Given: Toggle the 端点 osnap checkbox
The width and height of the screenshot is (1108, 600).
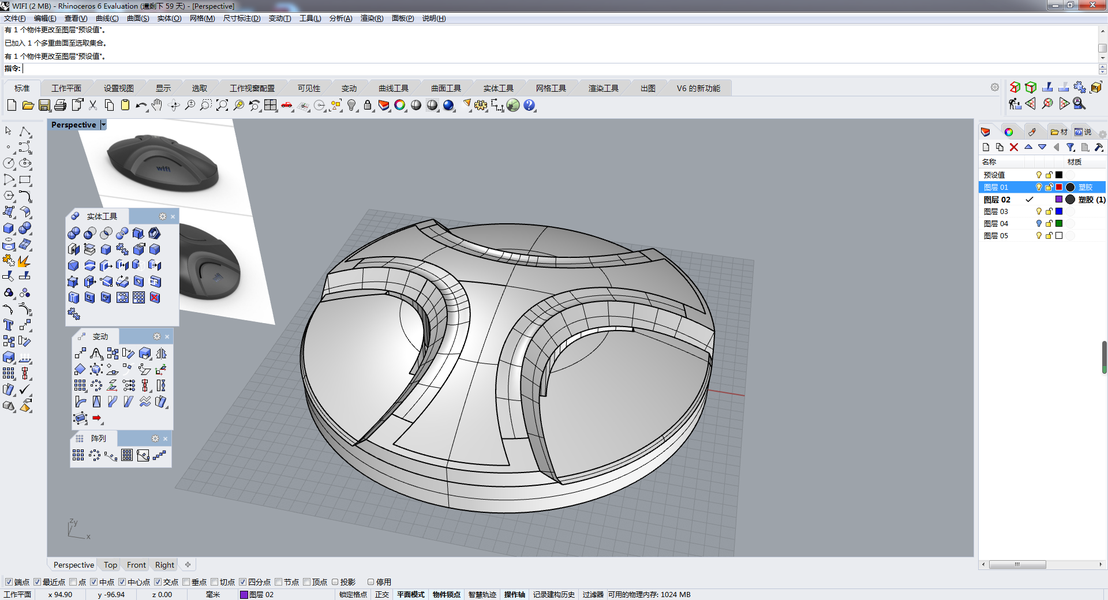Looking at the screenshot, I should tap(9, 582).
